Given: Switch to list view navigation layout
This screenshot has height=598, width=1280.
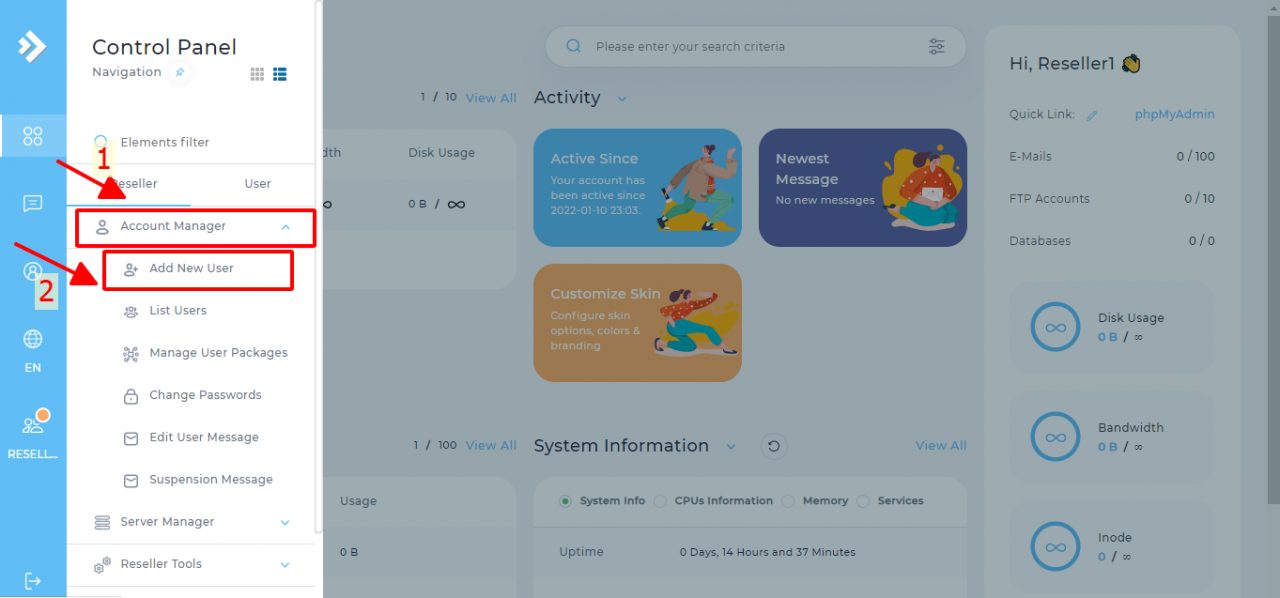Looking at the screenshot, I should tap(280, 74).
